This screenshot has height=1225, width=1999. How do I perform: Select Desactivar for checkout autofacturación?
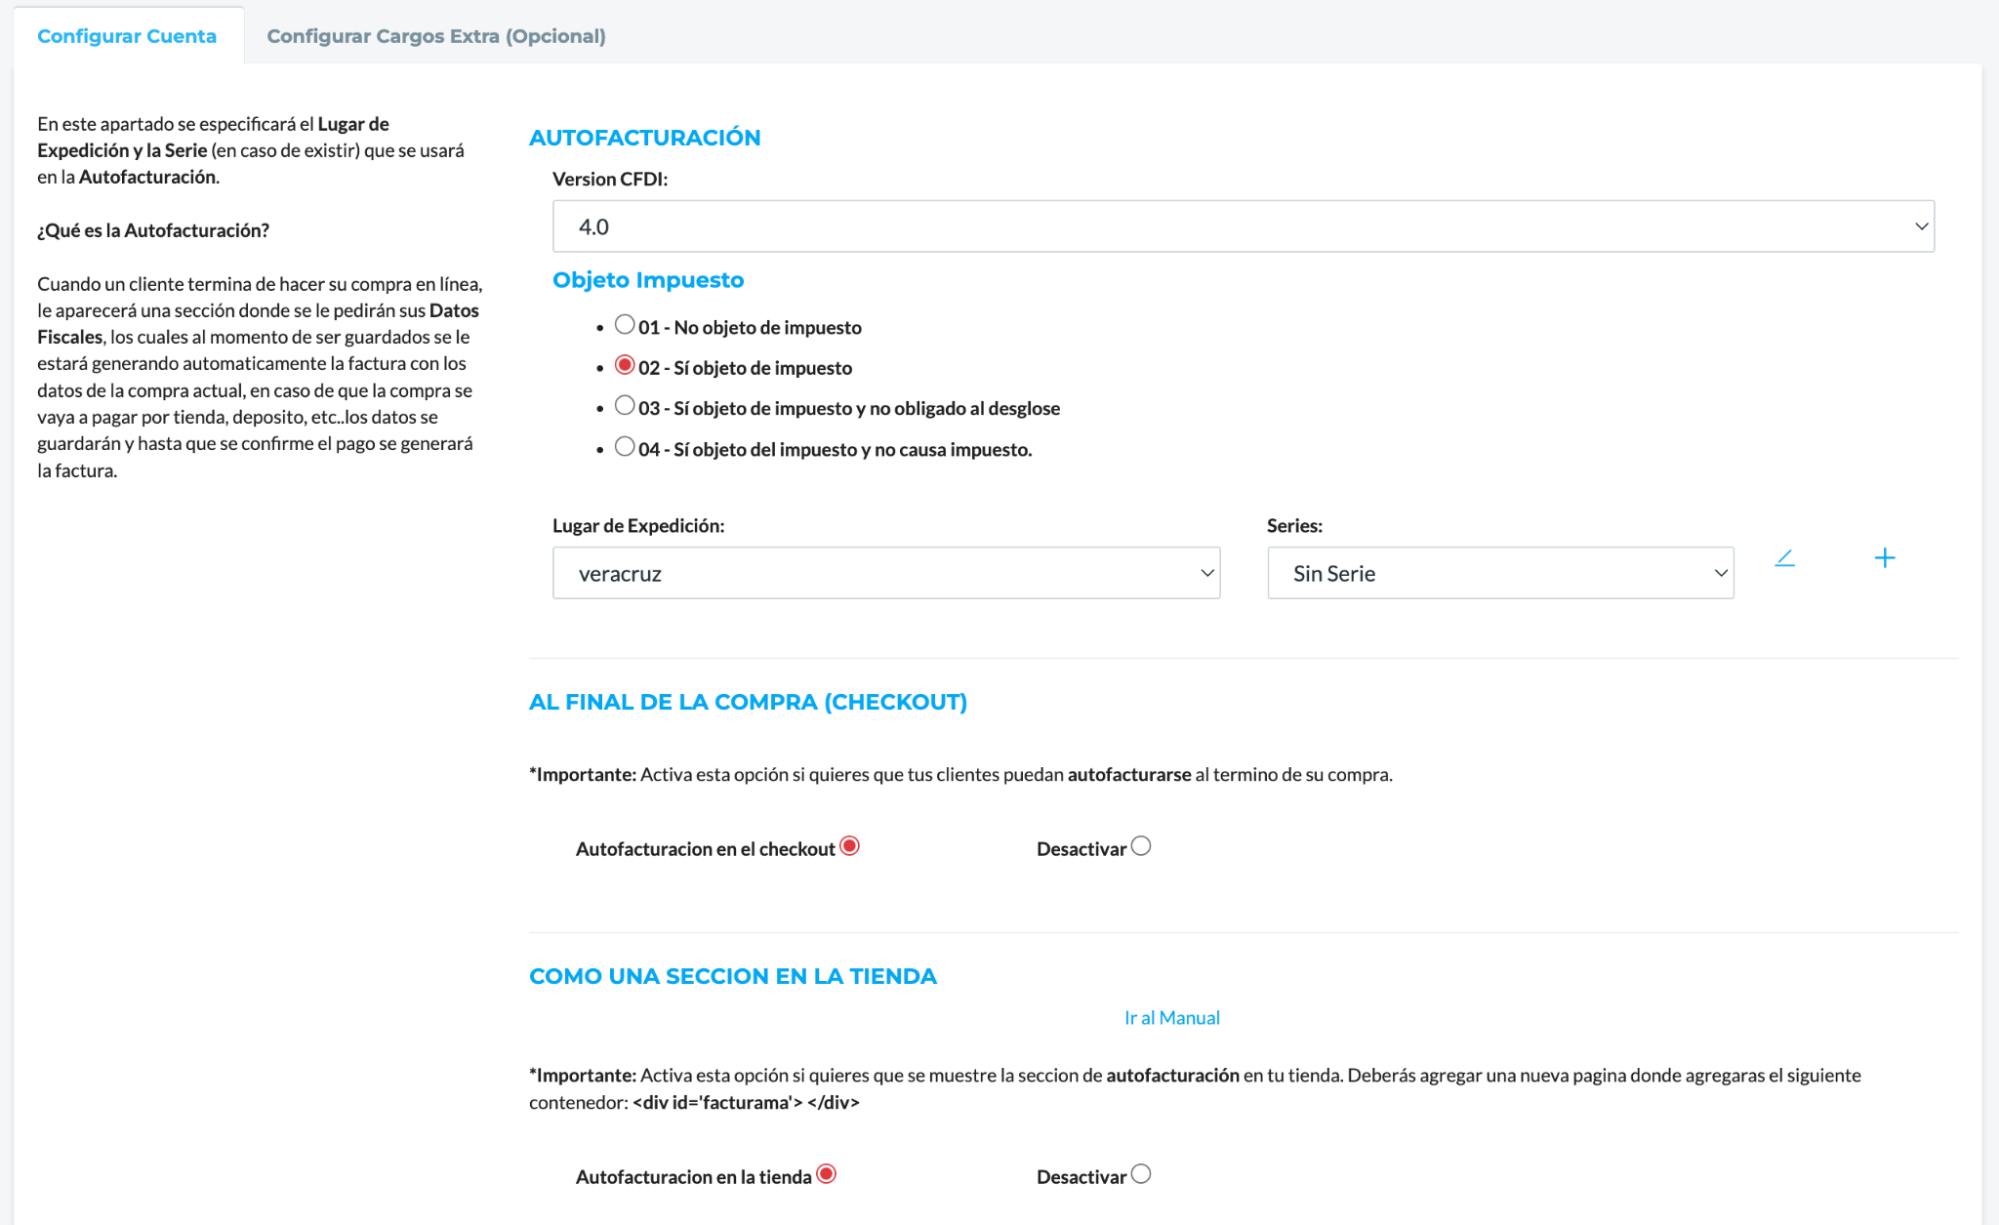(x=1140, y=846)
